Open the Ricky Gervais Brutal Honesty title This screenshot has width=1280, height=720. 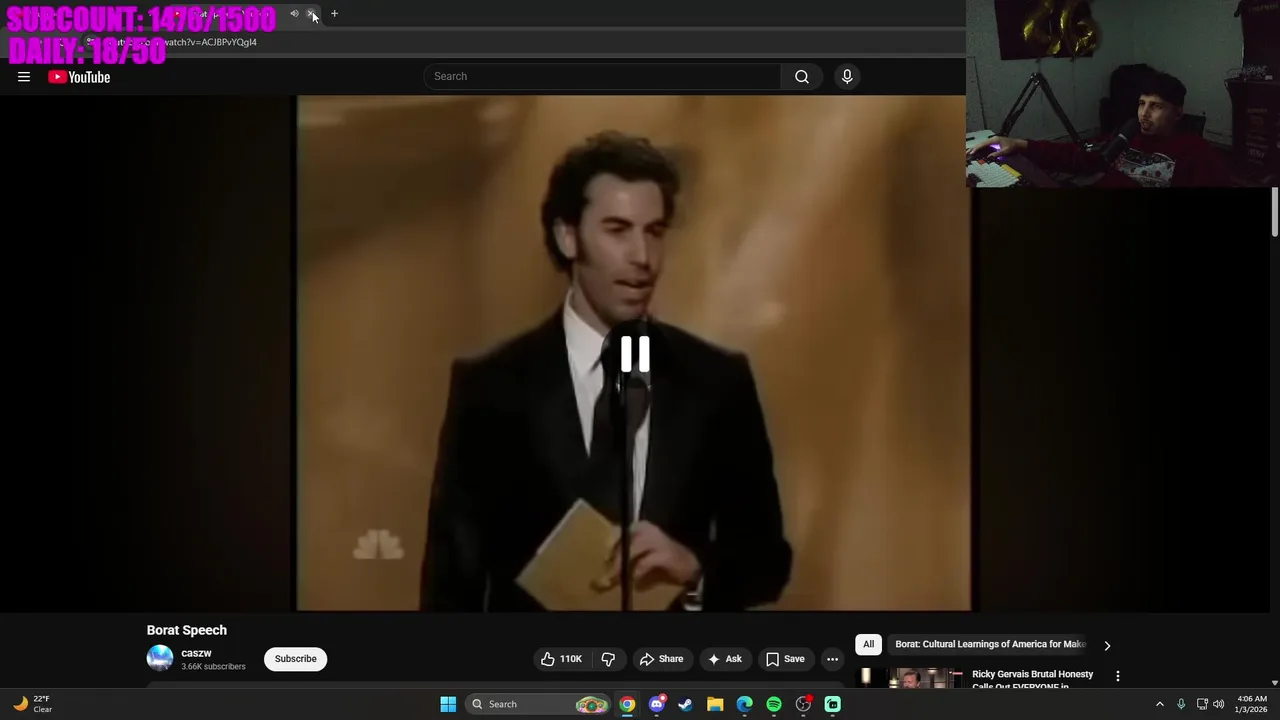tap(1032, 679)
